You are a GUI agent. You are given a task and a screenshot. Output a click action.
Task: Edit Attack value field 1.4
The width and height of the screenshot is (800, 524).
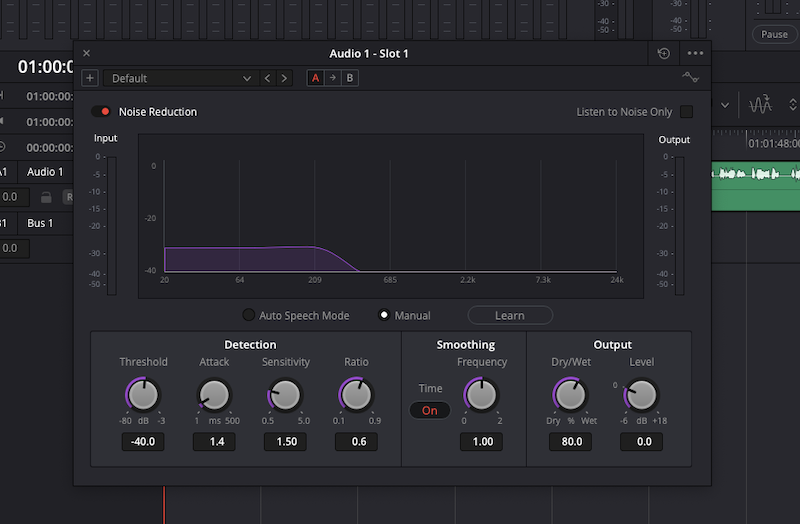(214, 441)
